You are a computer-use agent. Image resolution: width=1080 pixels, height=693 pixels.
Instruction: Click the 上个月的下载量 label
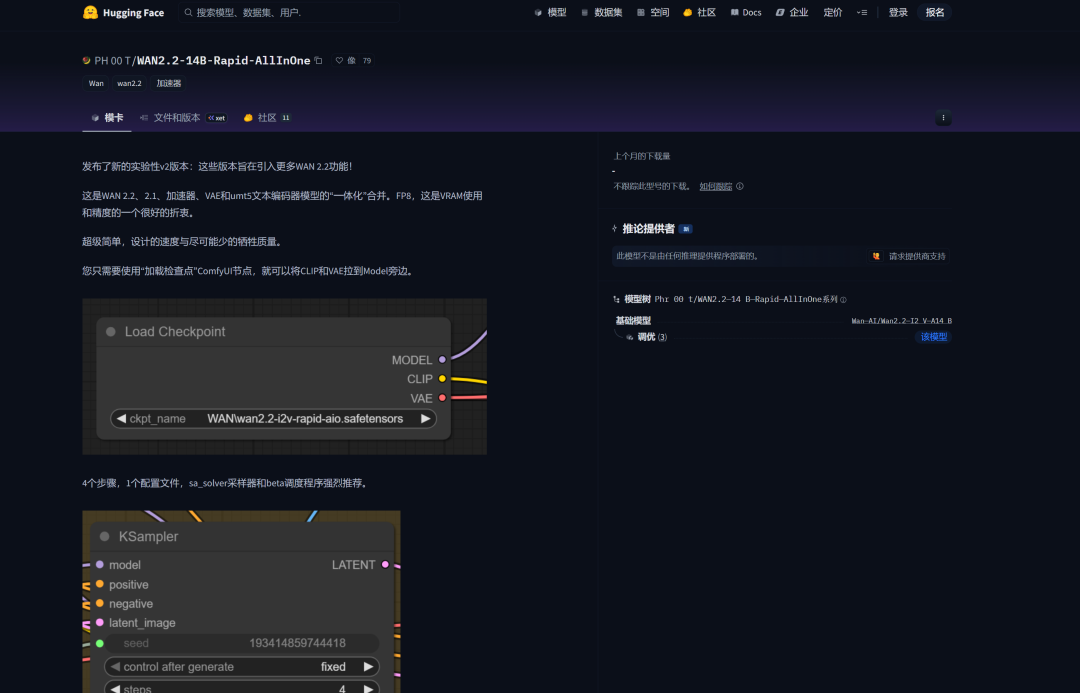(642, 156)
